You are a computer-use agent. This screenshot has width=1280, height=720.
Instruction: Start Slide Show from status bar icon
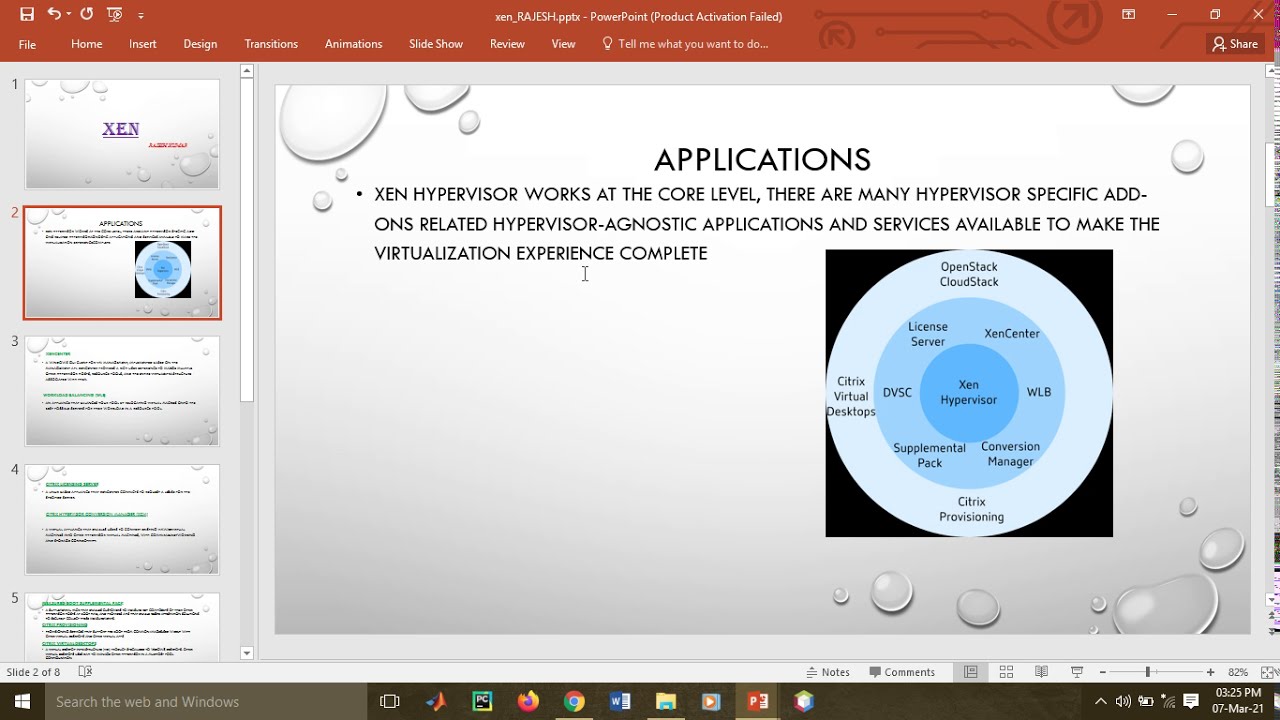(x=1077, y=672)
